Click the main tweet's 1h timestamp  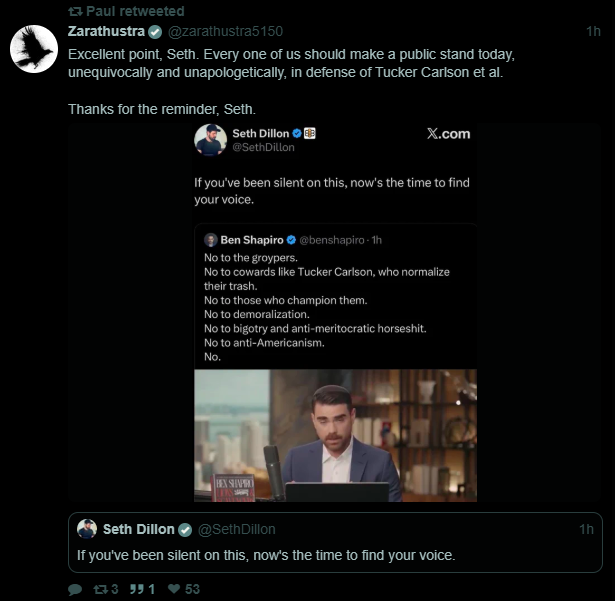tap(593, 31)
